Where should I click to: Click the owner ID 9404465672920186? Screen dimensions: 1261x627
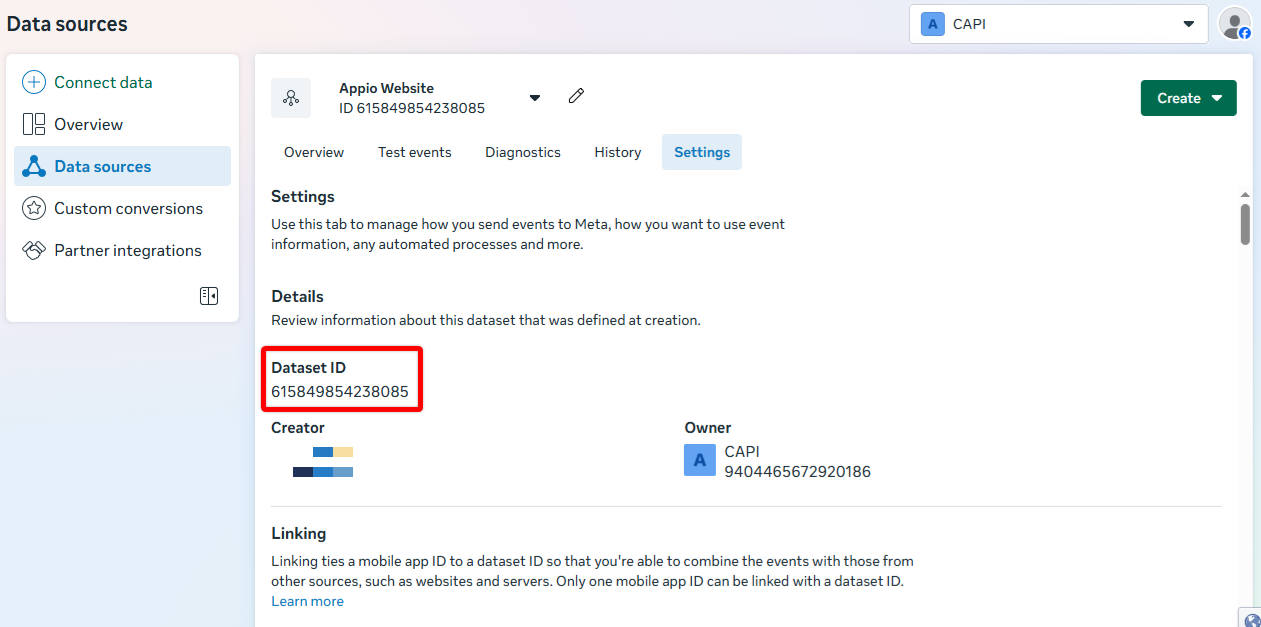click(797, 471)
